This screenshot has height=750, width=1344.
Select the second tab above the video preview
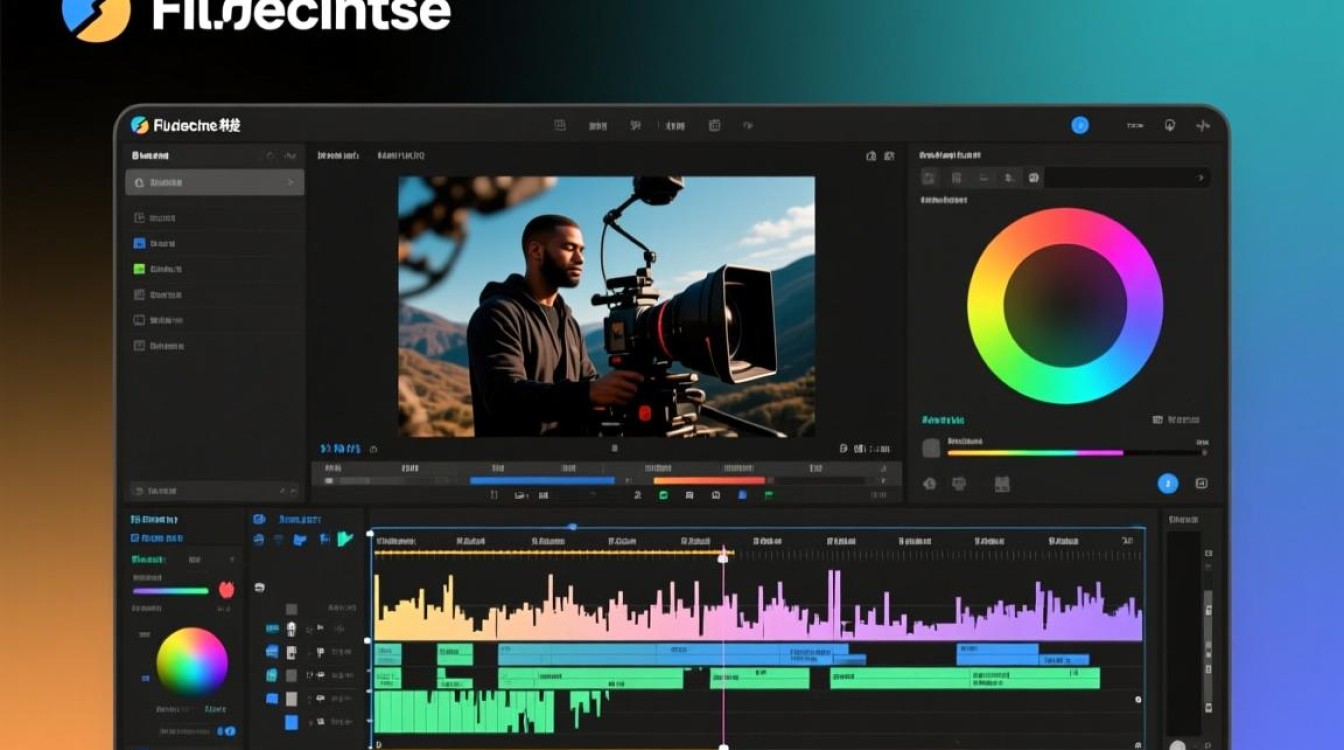[x=401, y=156]
